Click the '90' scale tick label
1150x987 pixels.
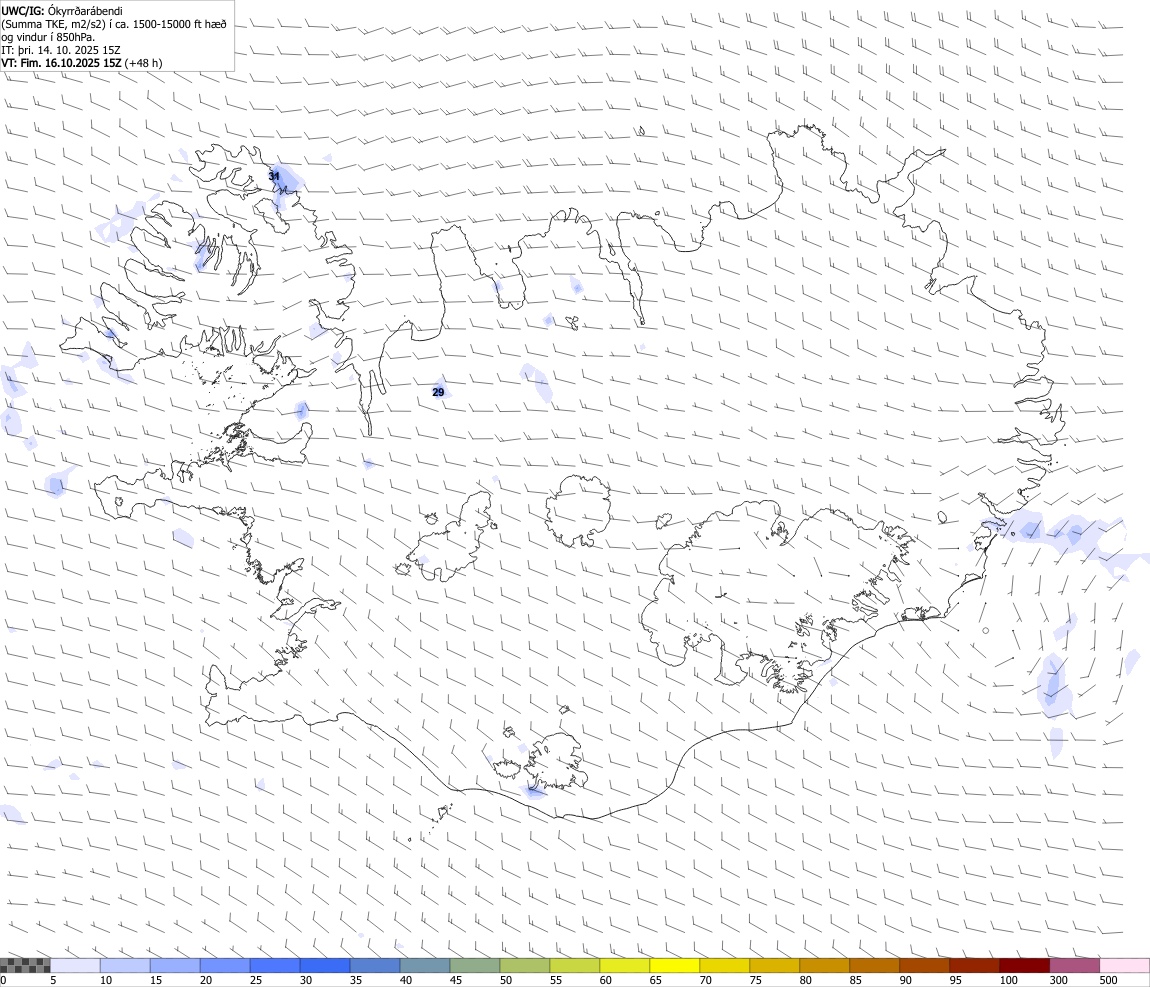tap(906, 980)
